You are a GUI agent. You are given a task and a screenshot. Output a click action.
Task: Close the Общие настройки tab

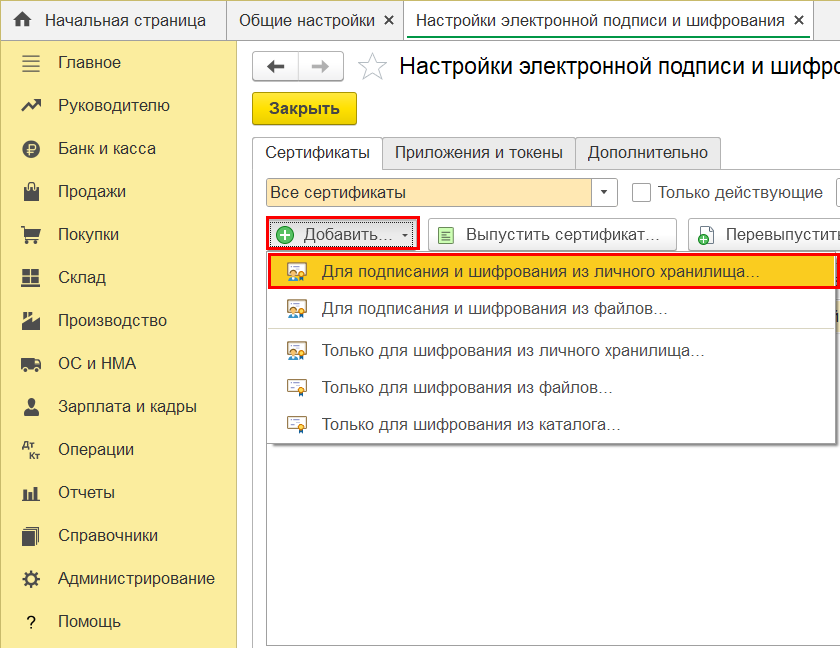389,20
